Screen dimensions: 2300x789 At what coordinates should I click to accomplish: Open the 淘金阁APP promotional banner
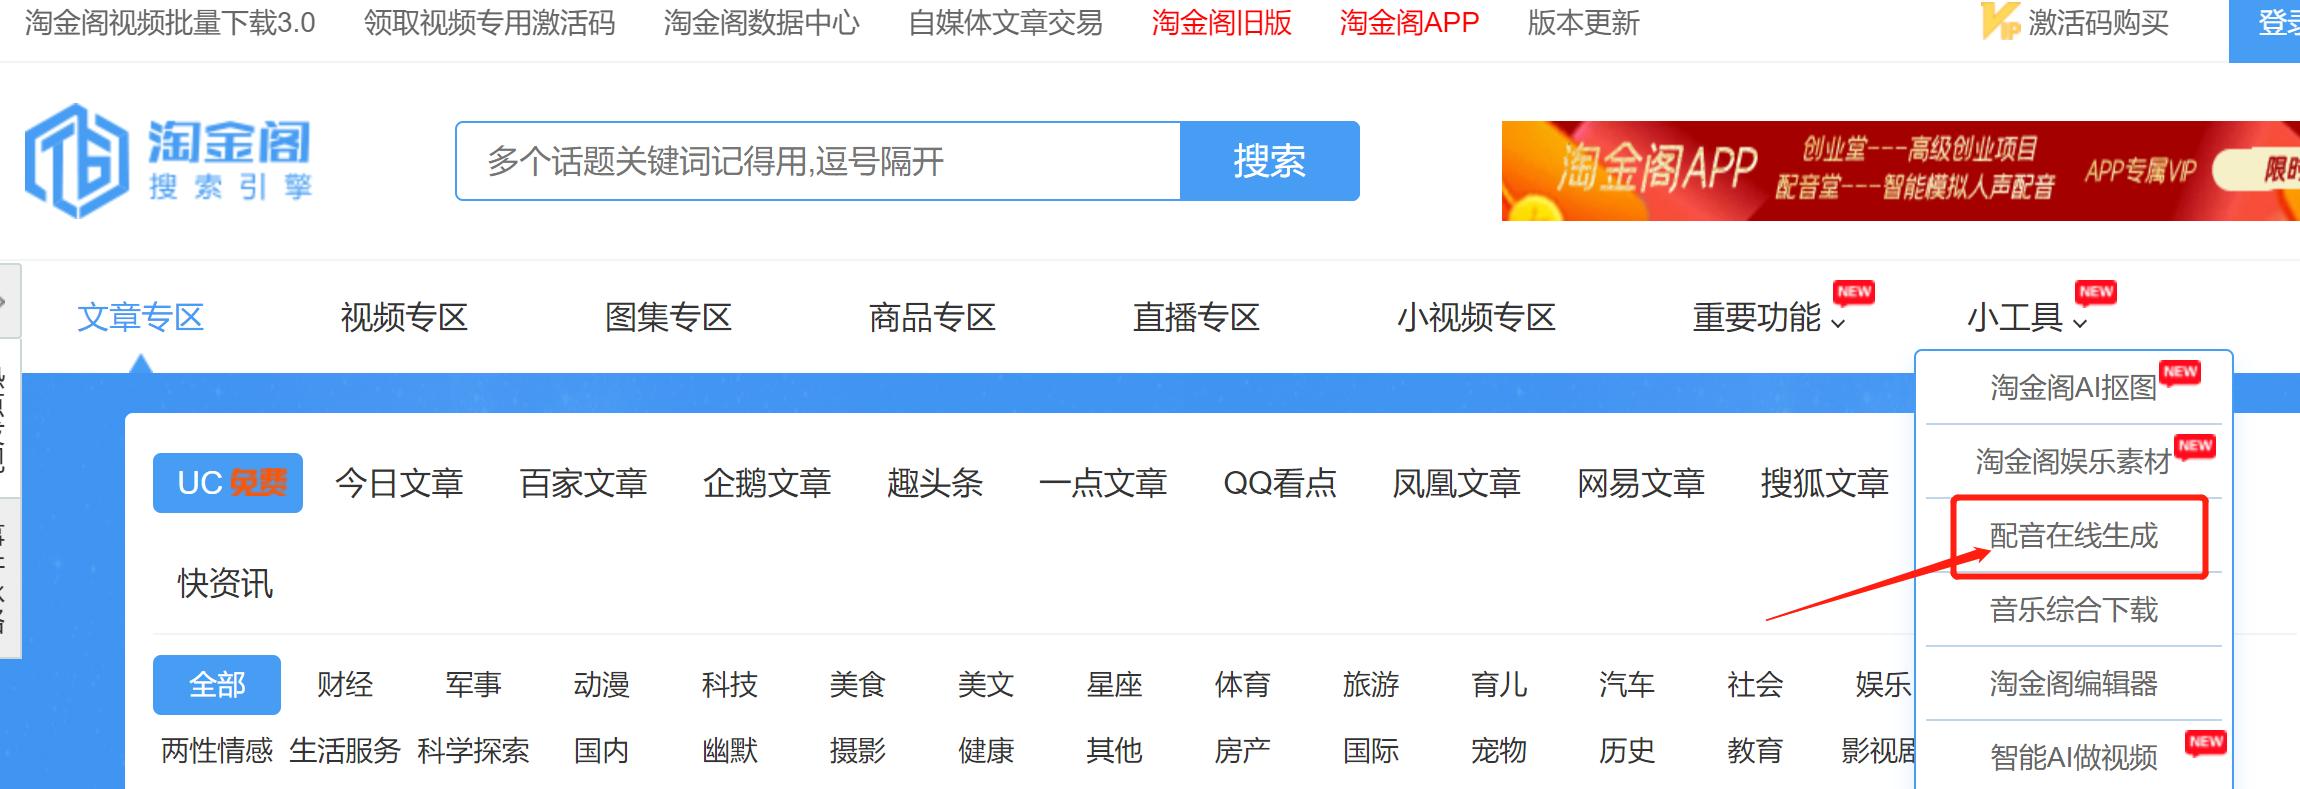point(1900,171)
